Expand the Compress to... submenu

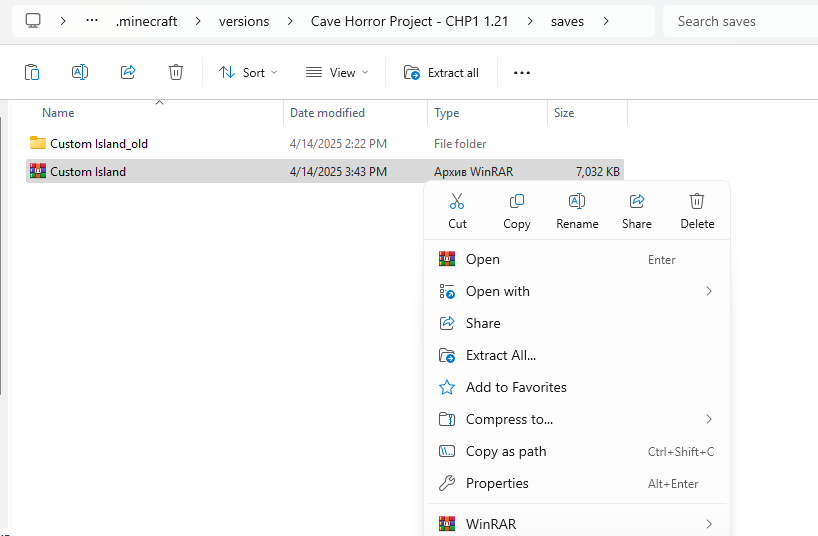(x=577, y=419)
